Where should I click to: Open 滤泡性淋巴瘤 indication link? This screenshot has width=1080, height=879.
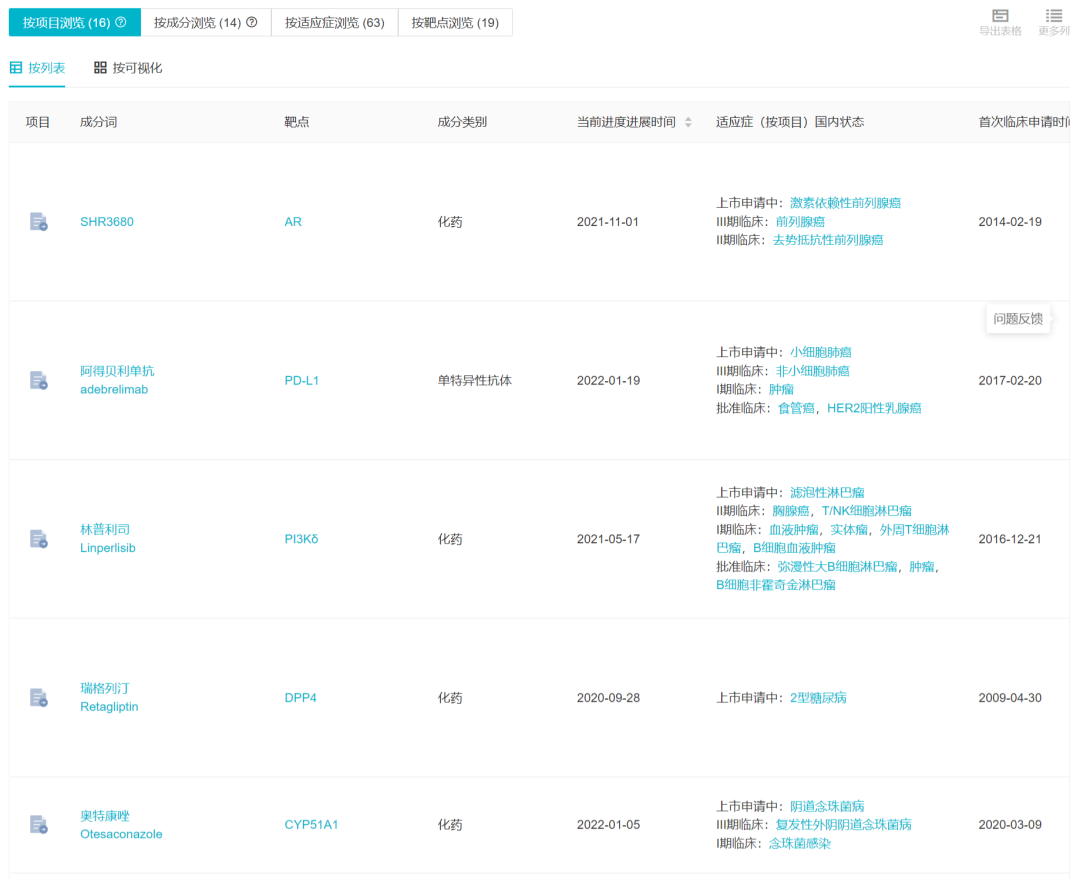(827, 493)
